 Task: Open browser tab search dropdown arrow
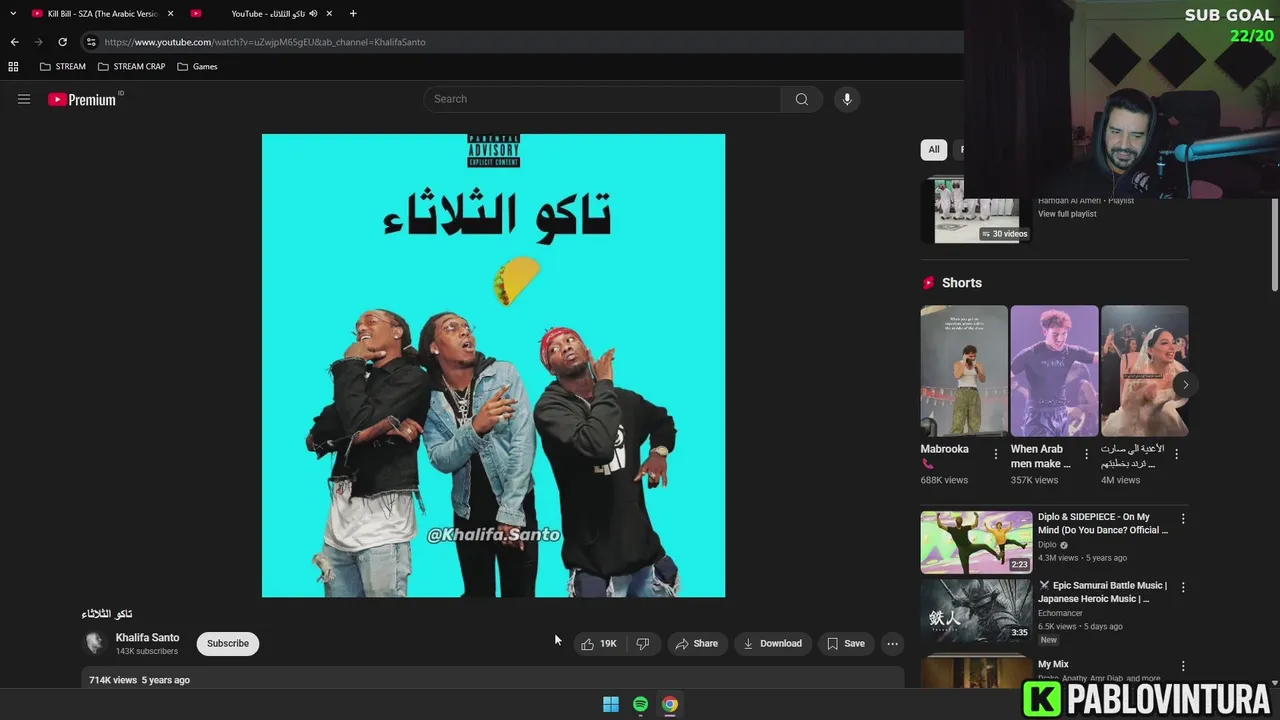coord(13,13)
